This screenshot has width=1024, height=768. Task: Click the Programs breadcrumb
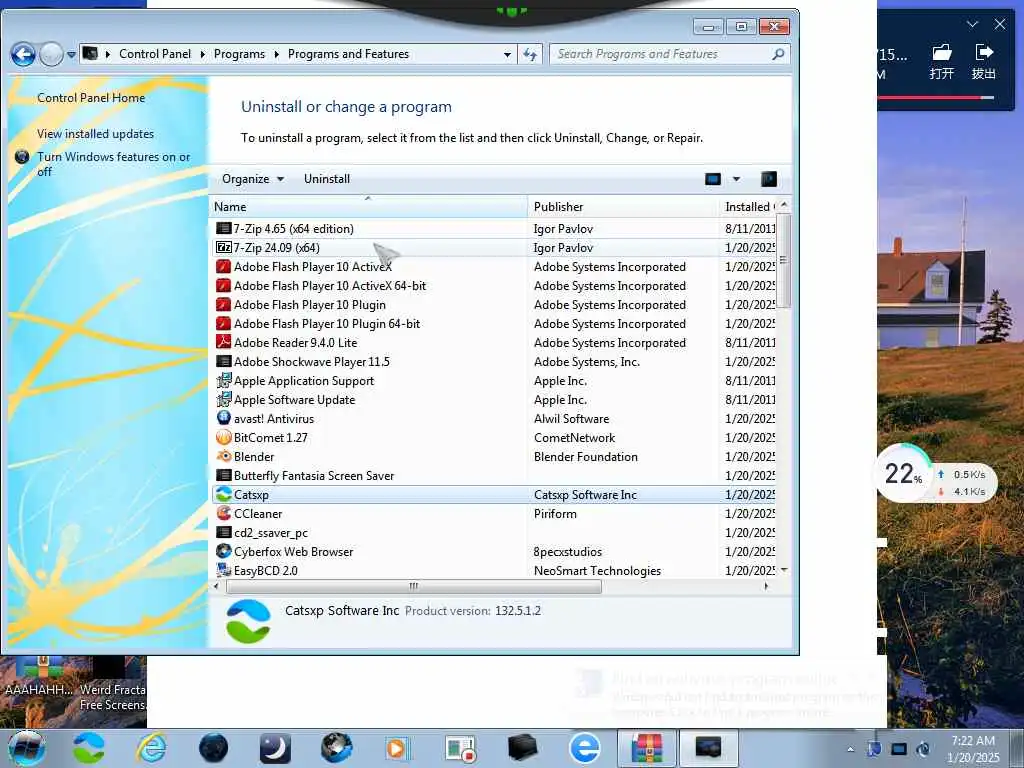pyautogui.click(x=239, y=54)
